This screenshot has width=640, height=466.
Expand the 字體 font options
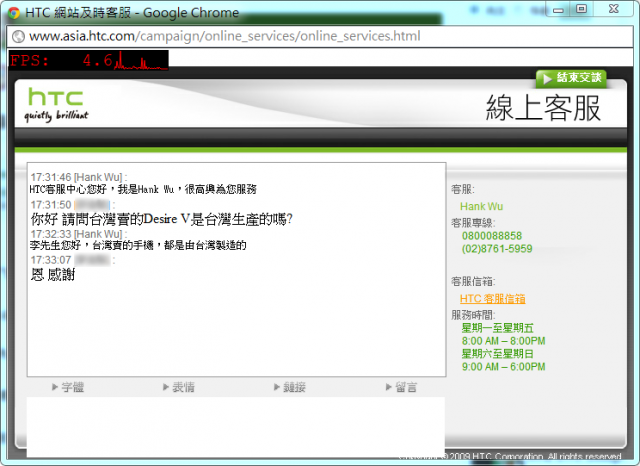point(68,387)
